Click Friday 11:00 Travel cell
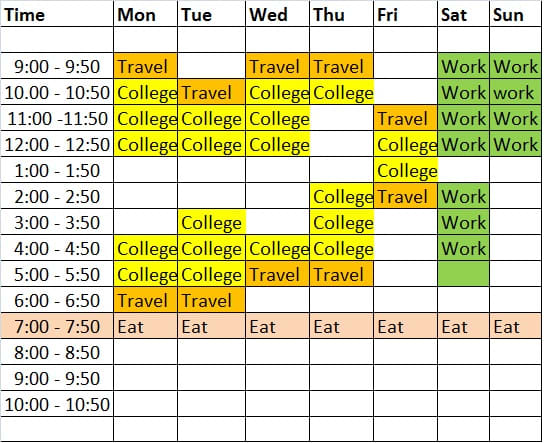 pyautogui.click(x=405, y=118)
